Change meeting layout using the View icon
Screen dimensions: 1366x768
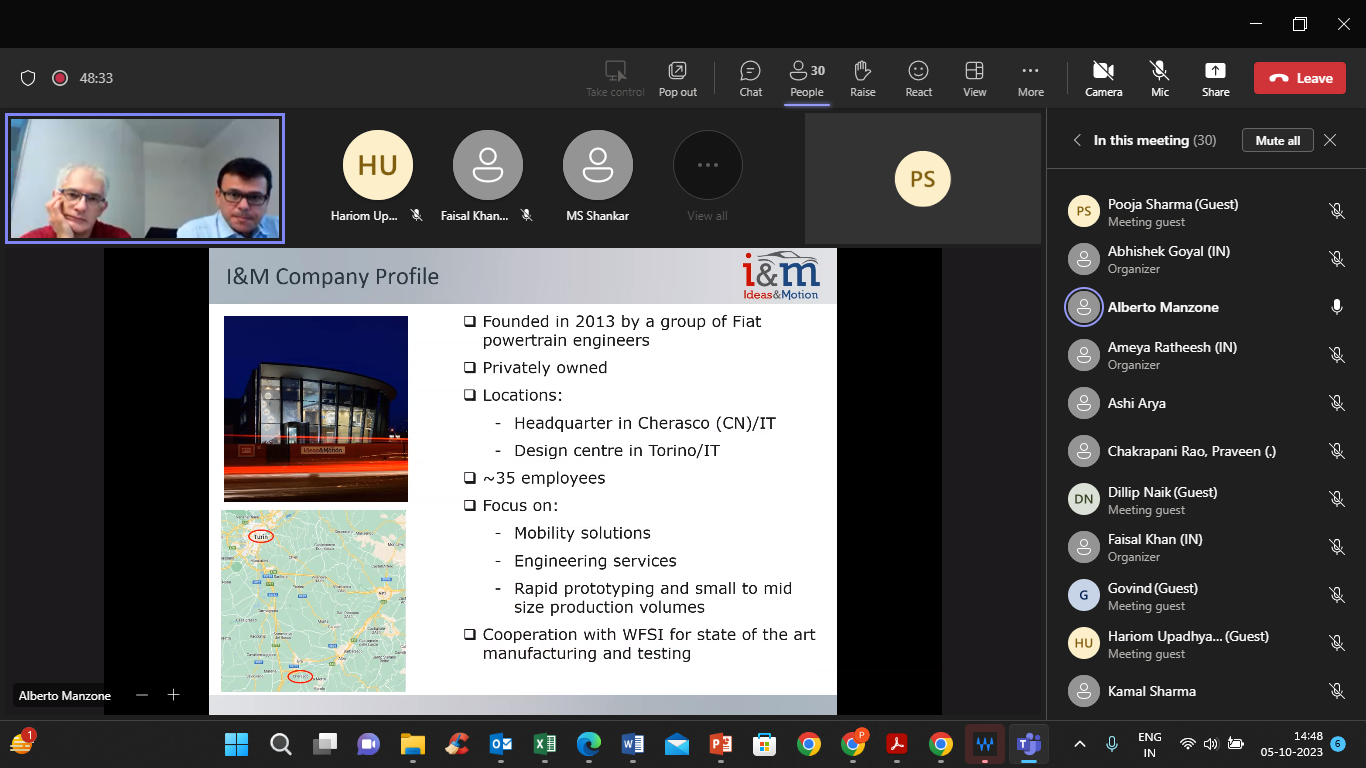tap(974, 77)
